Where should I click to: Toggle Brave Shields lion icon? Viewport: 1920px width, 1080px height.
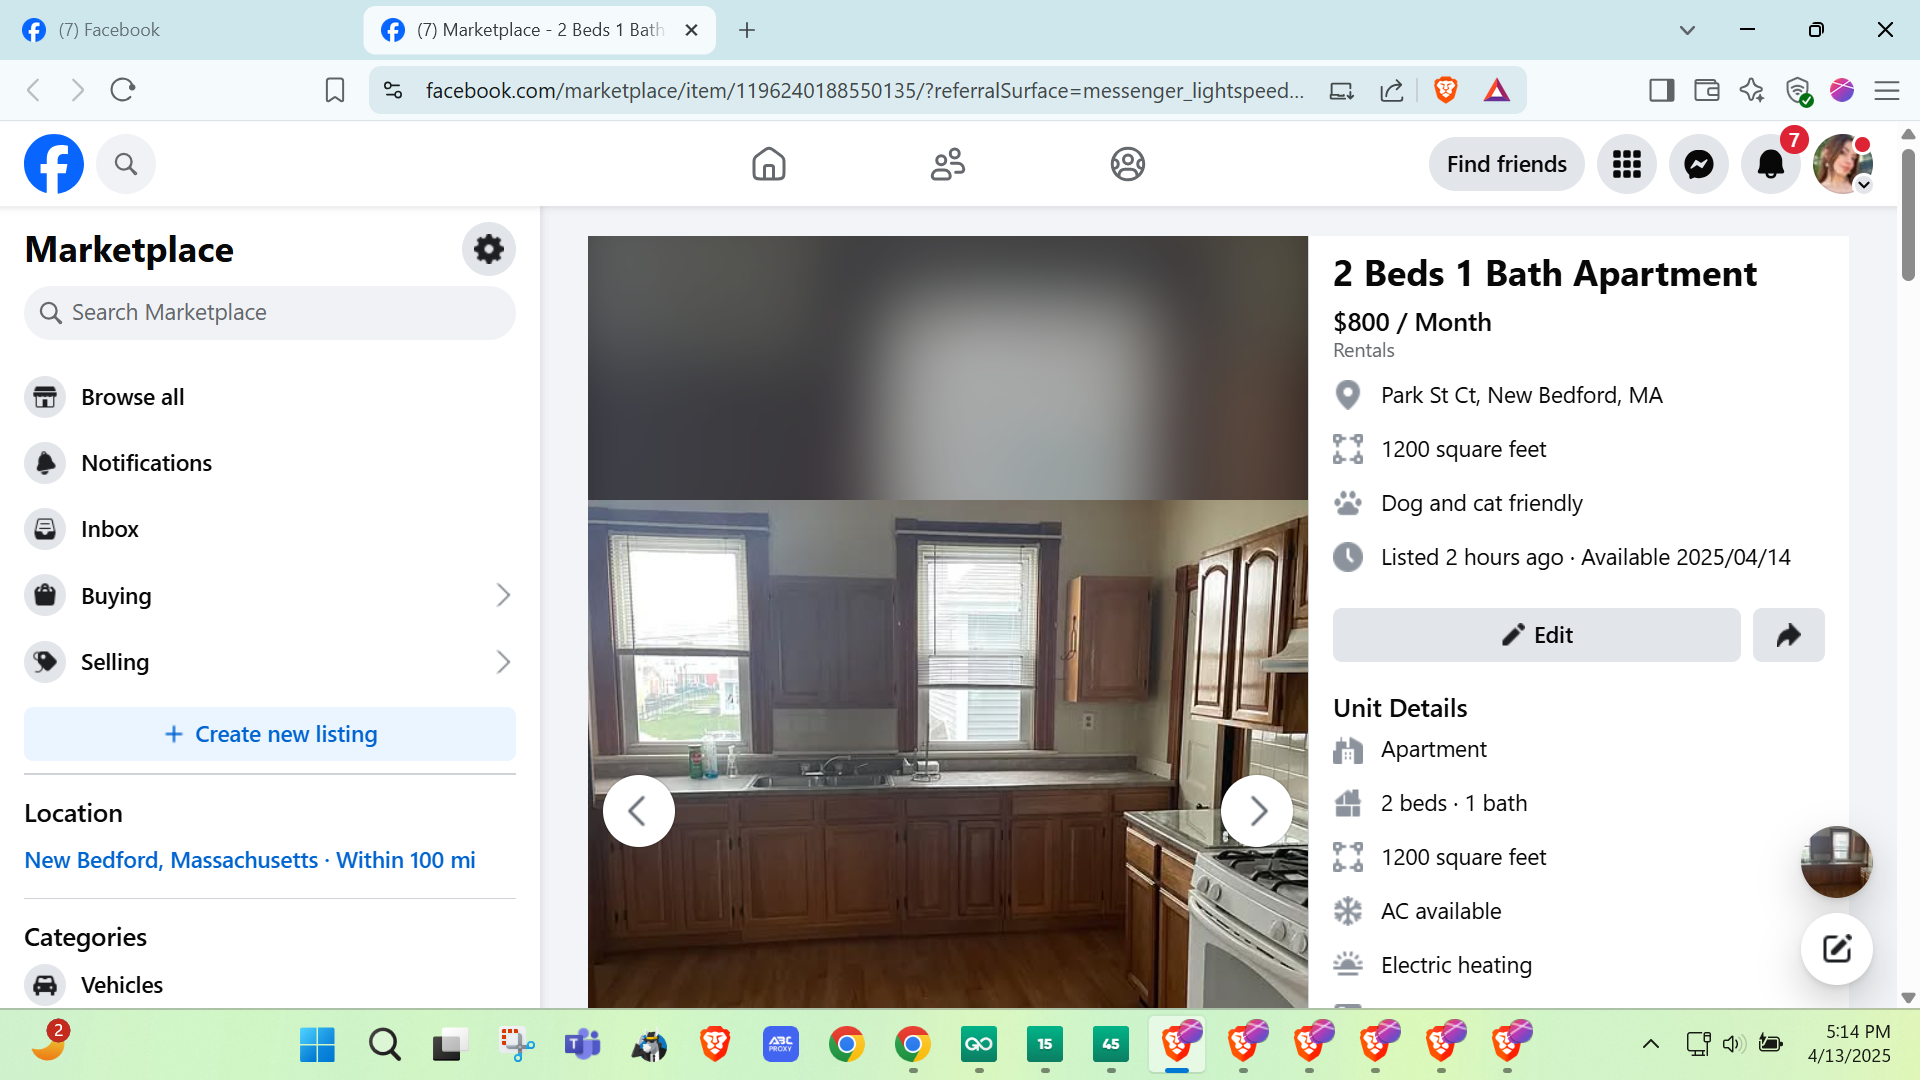coord(1445,91)
